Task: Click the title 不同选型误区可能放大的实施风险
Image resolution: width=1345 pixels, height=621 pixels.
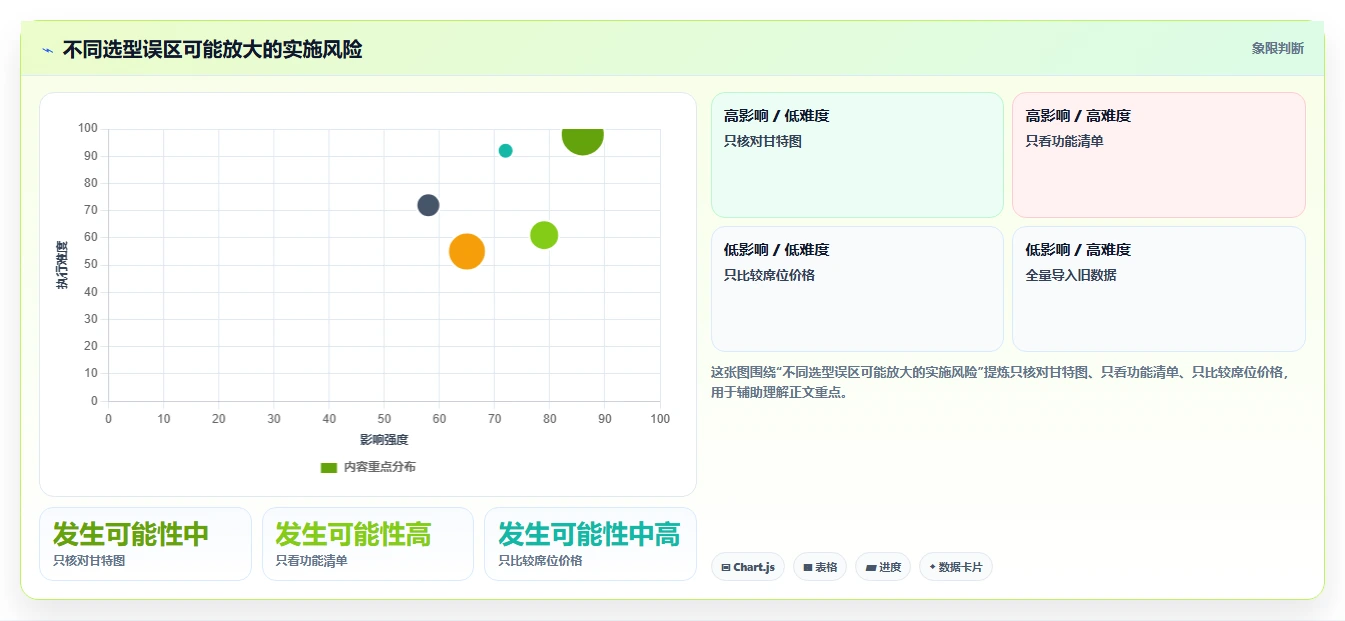Action: 212,50
